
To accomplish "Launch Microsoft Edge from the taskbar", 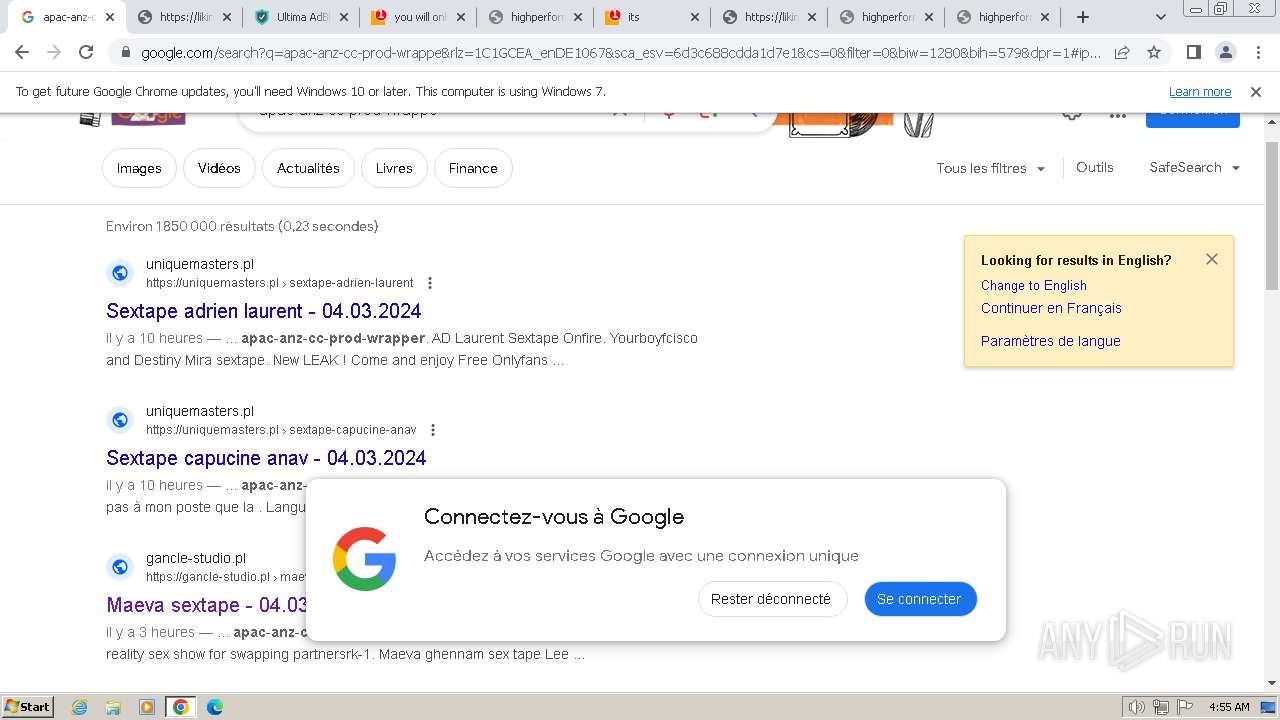I will click(214, 707).
